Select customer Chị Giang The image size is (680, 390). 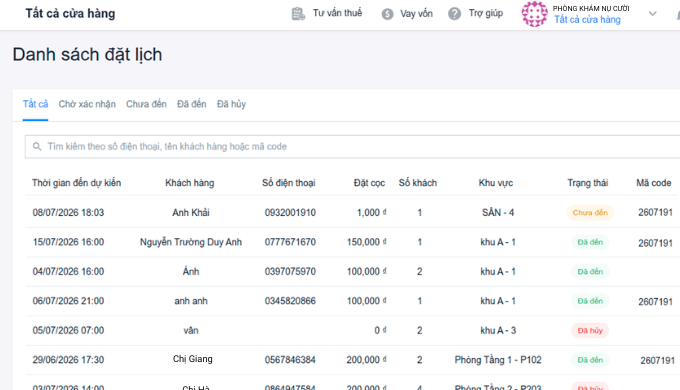[x=193, y=359]
